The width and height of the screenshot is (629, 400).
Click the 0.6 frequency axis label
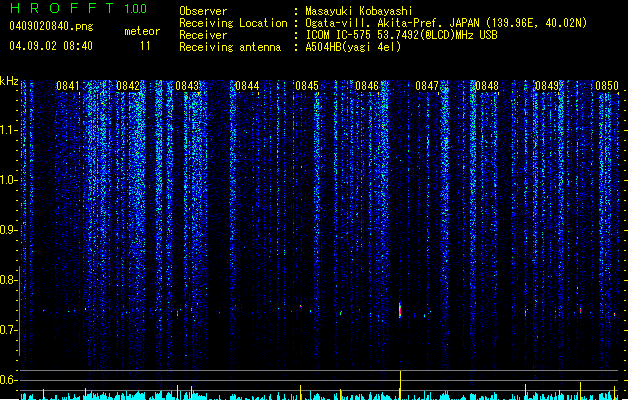tap(9, 380)
